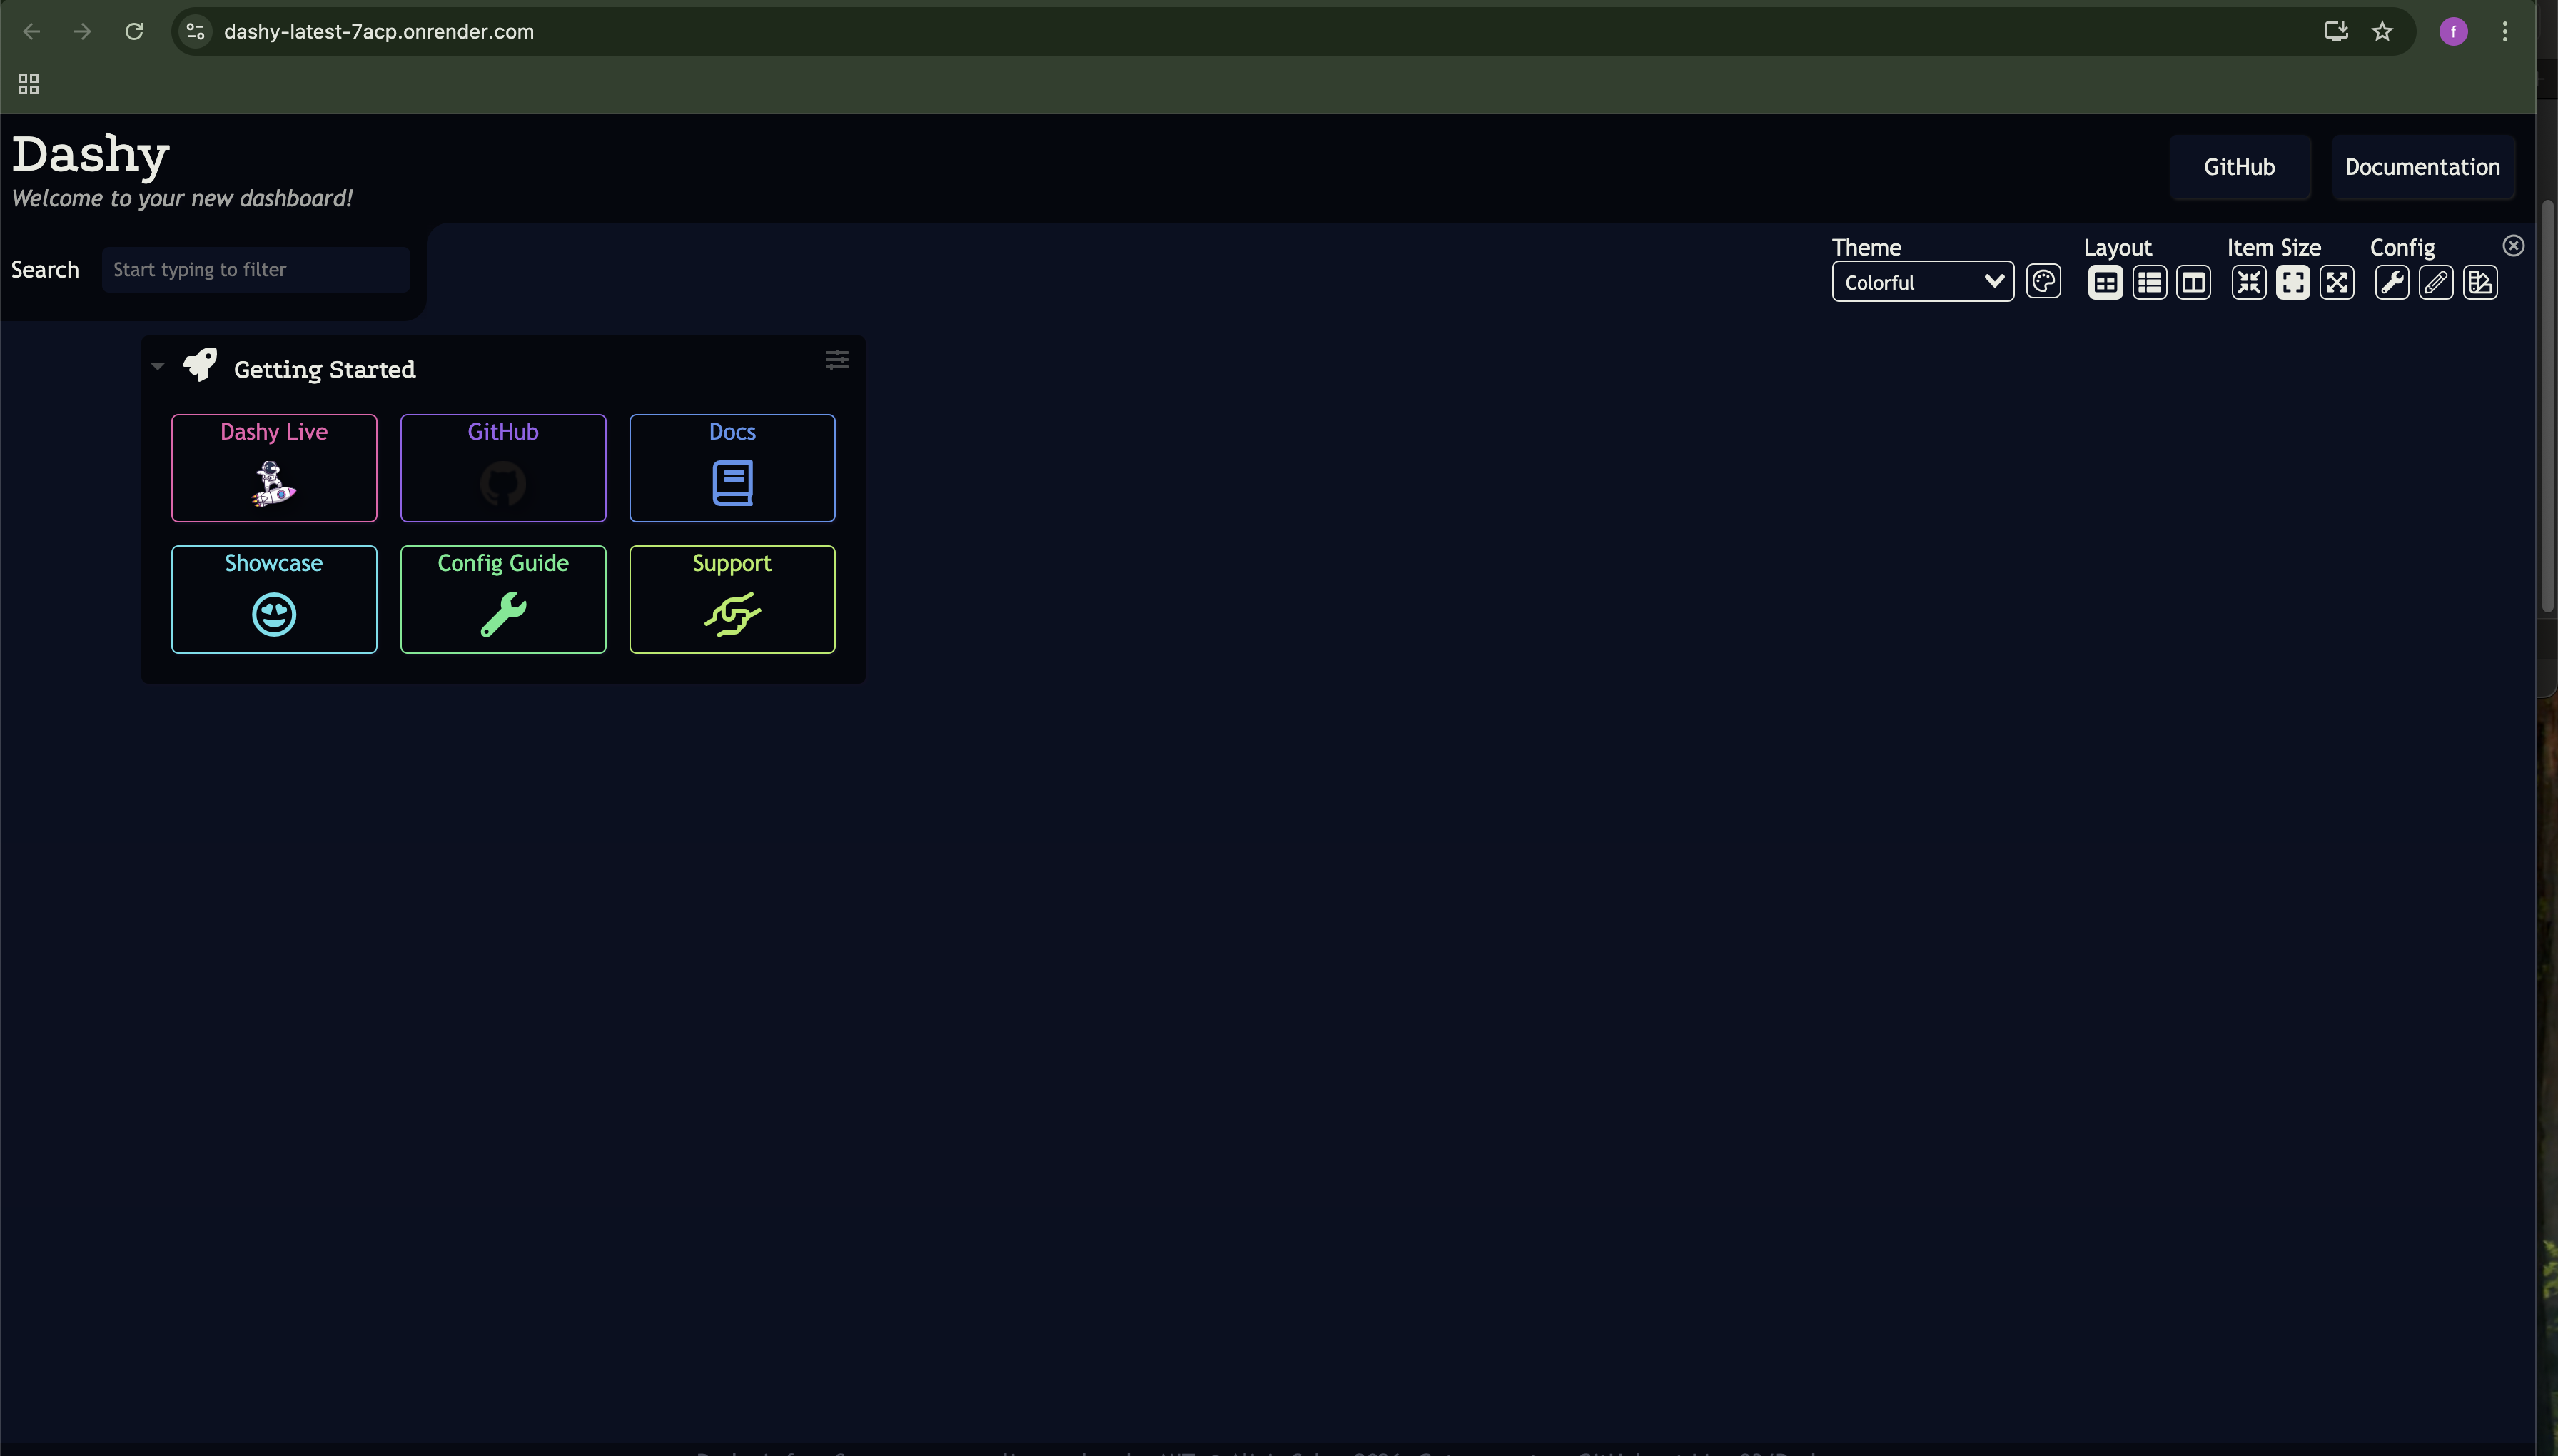The image size is (2558, 1456).
Task: Enter interactive edit mode with pencil icon
Action: tap(2435, 283)
